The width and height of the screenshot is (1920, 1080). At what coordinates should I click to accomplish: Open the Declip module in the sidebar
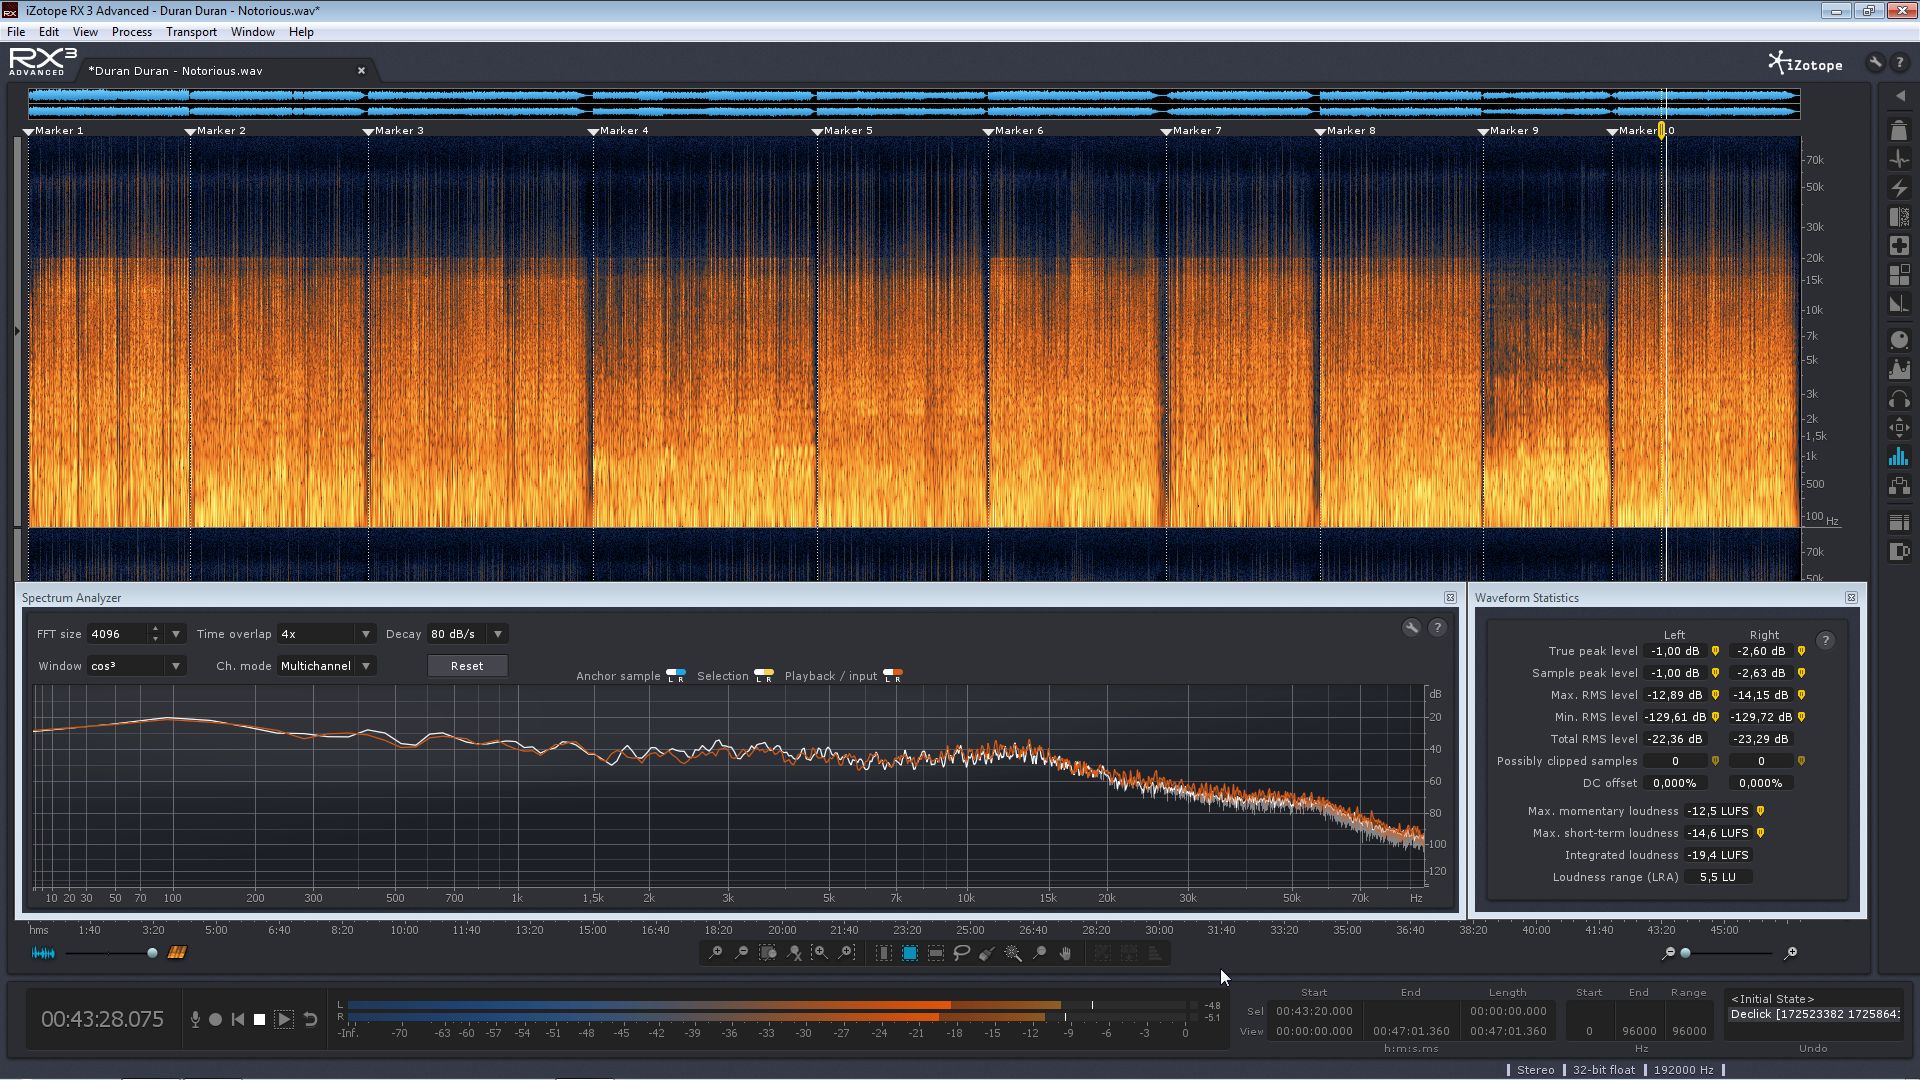1899,131
